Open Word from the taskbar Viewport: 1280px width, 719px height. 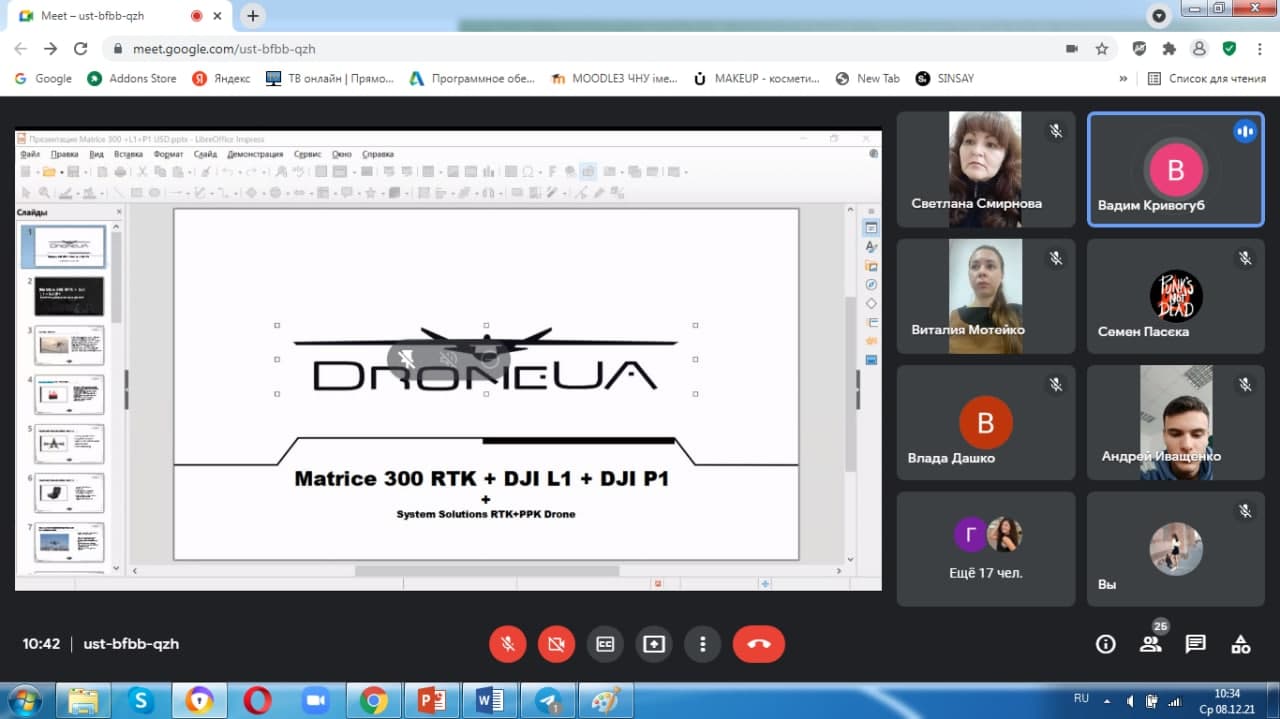(489, 700)
